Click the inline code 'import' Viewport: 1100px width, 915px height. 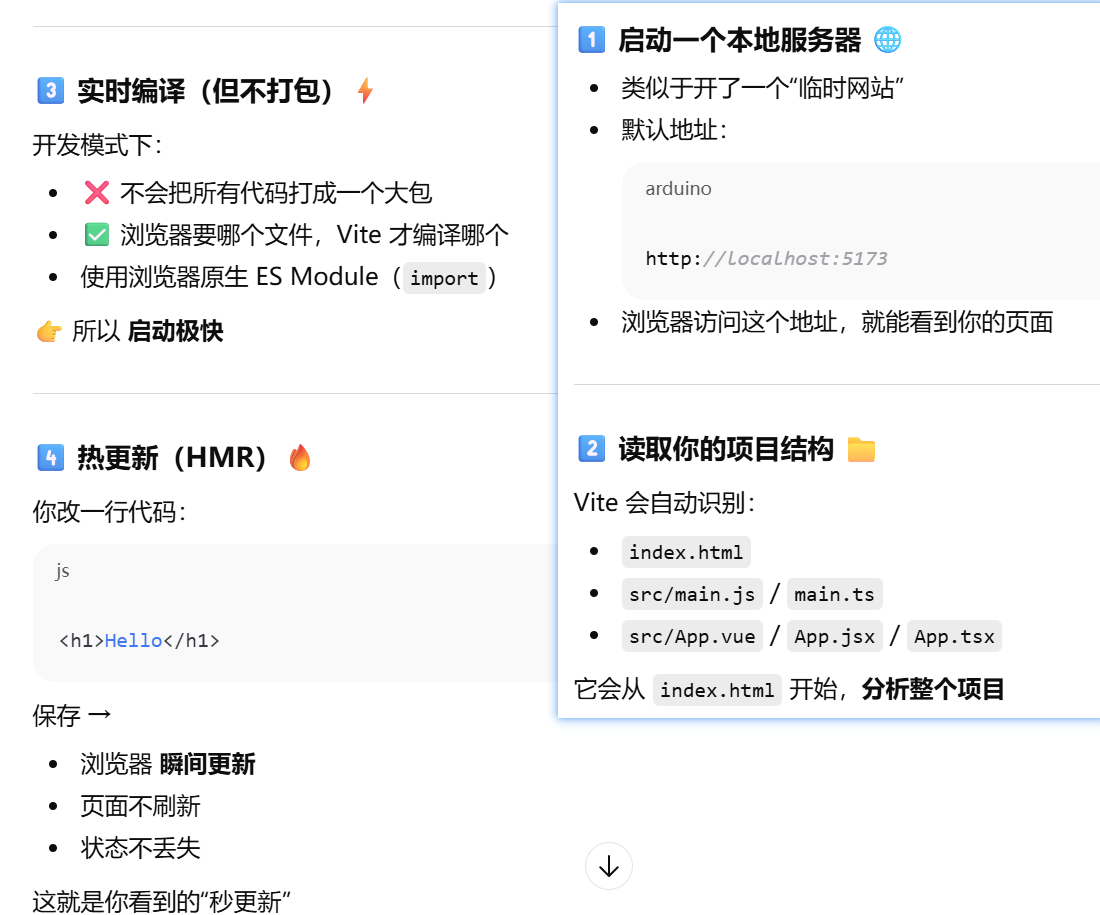click(x=444, y=278)
